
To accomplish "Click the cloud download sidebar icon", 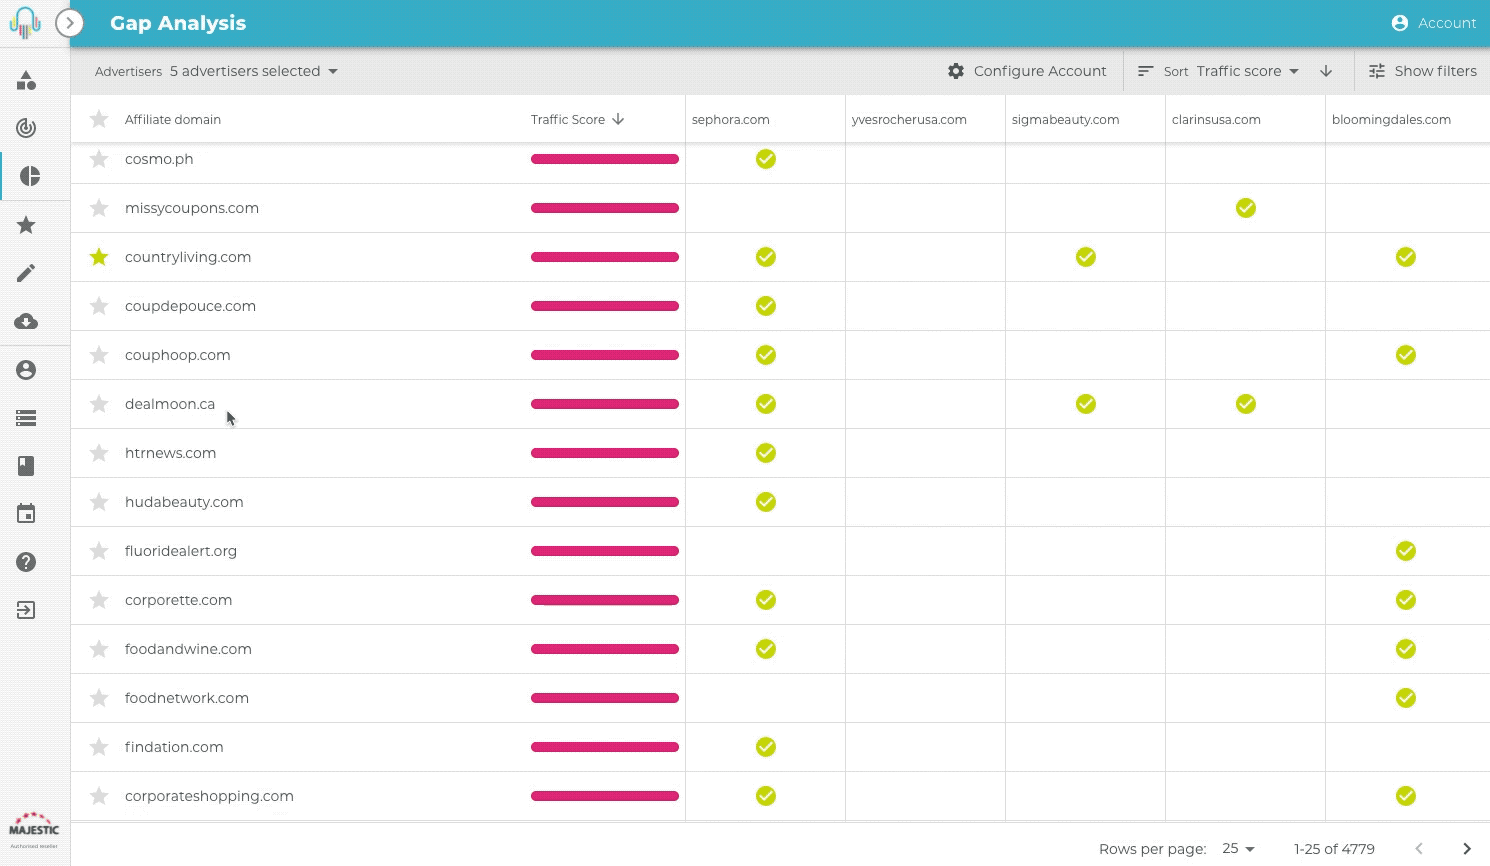I will point(26,321).
